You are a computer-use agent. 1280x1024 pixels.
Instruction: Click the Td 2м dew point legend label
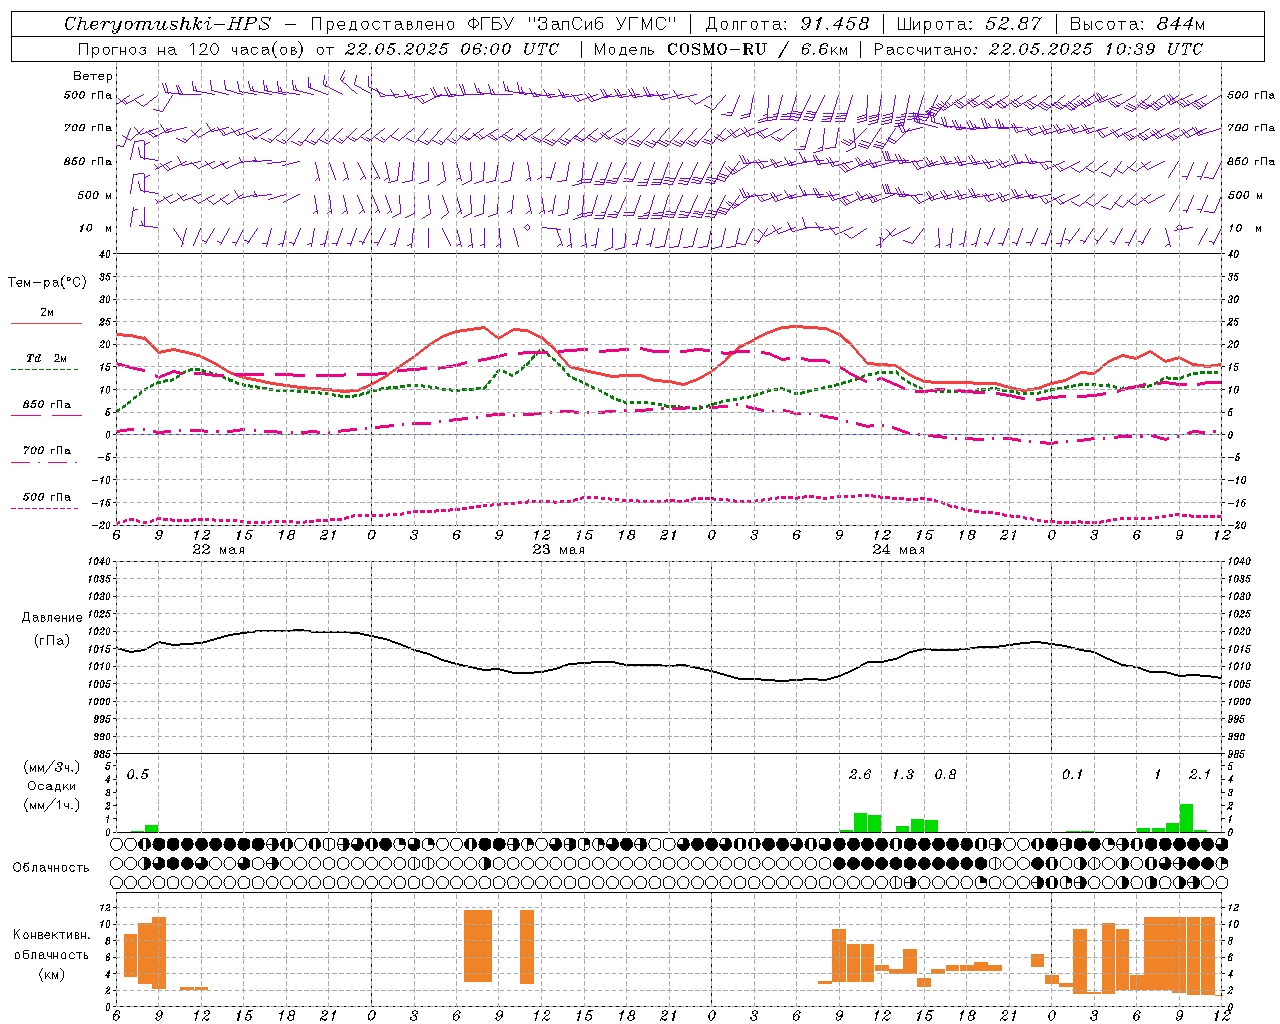[46, 358]
